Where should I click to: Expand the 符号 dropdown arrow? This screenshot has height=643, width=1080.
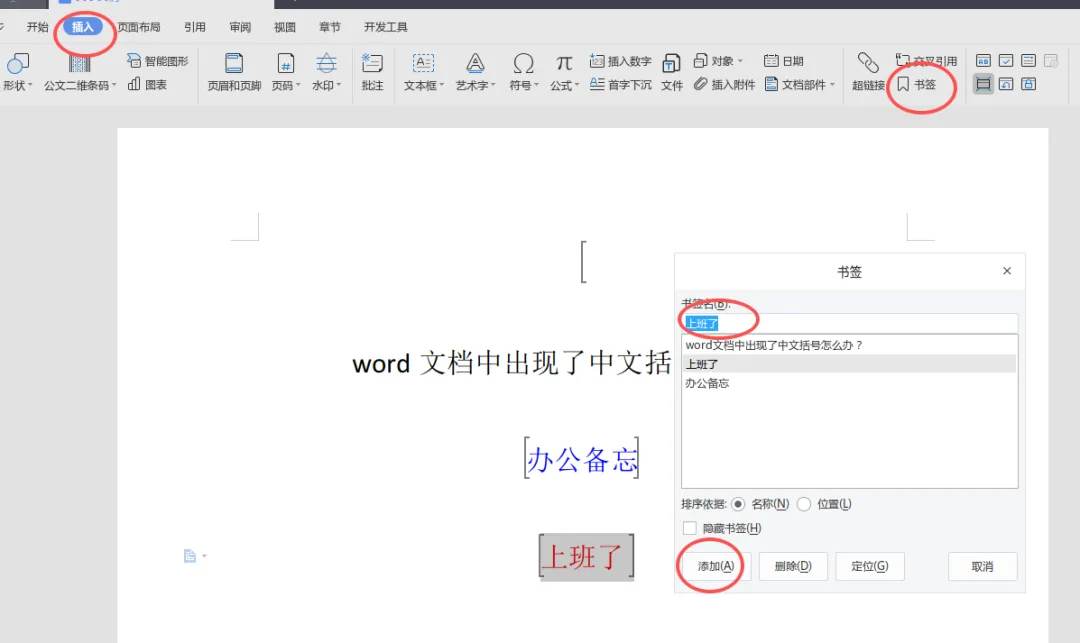[537, 85]
